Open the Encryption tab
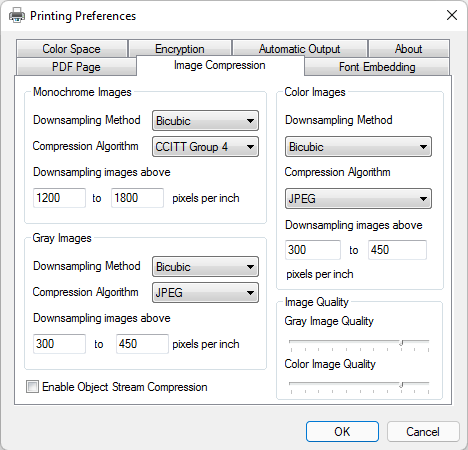 [180, 49]
